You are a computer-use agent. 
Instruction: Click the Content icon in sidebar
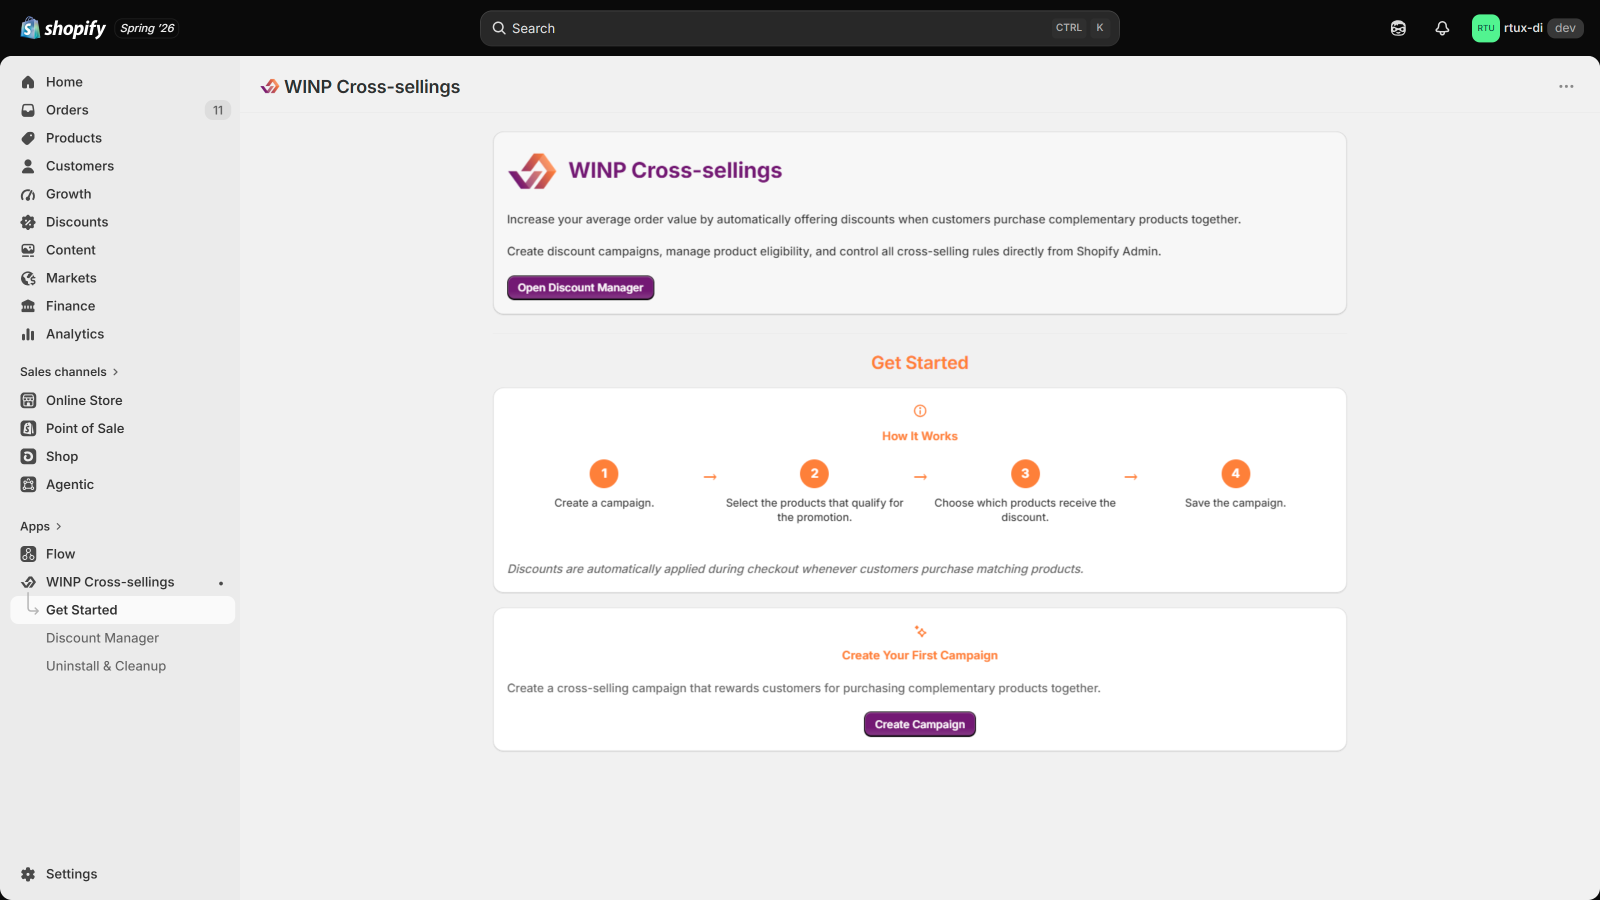point(28,250)
